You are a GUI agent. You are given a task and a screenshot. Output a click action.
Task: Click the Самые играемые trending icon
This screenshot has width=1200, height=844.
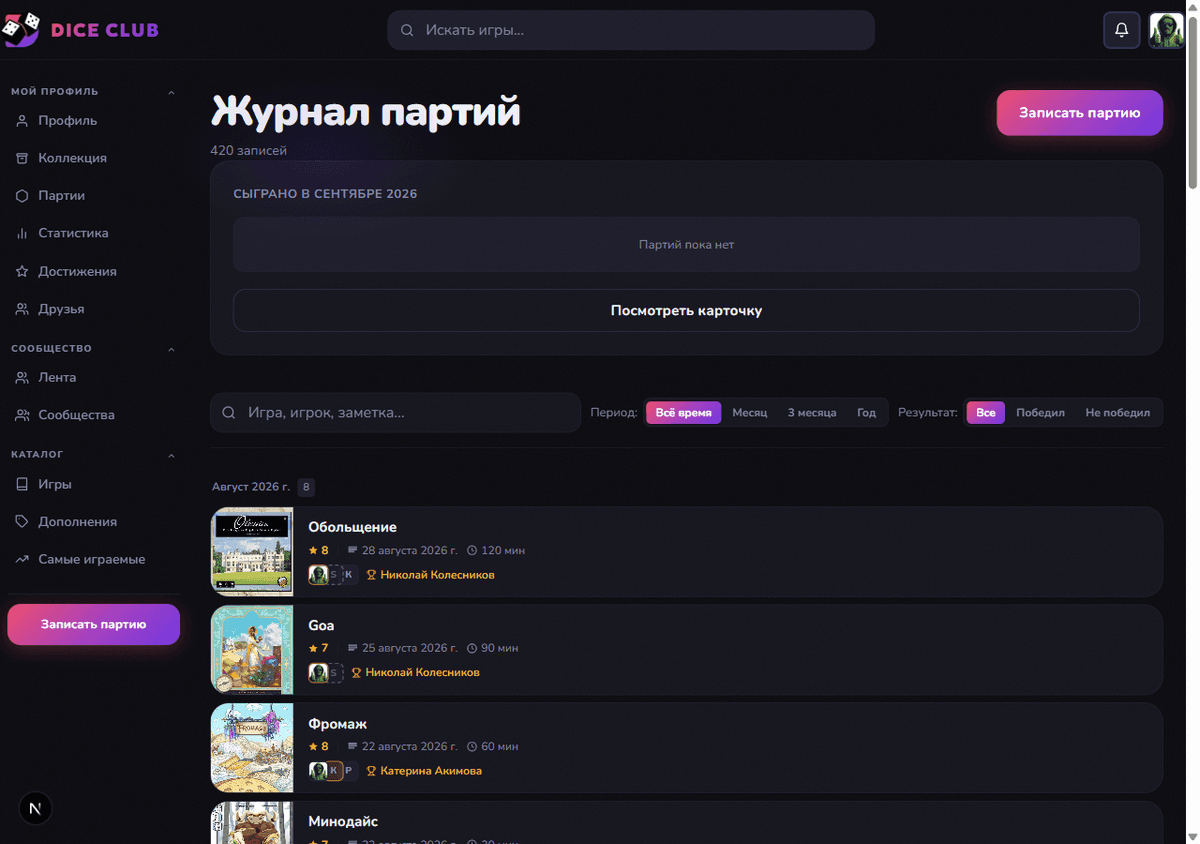pyautogui.click(x=22, y=559)
